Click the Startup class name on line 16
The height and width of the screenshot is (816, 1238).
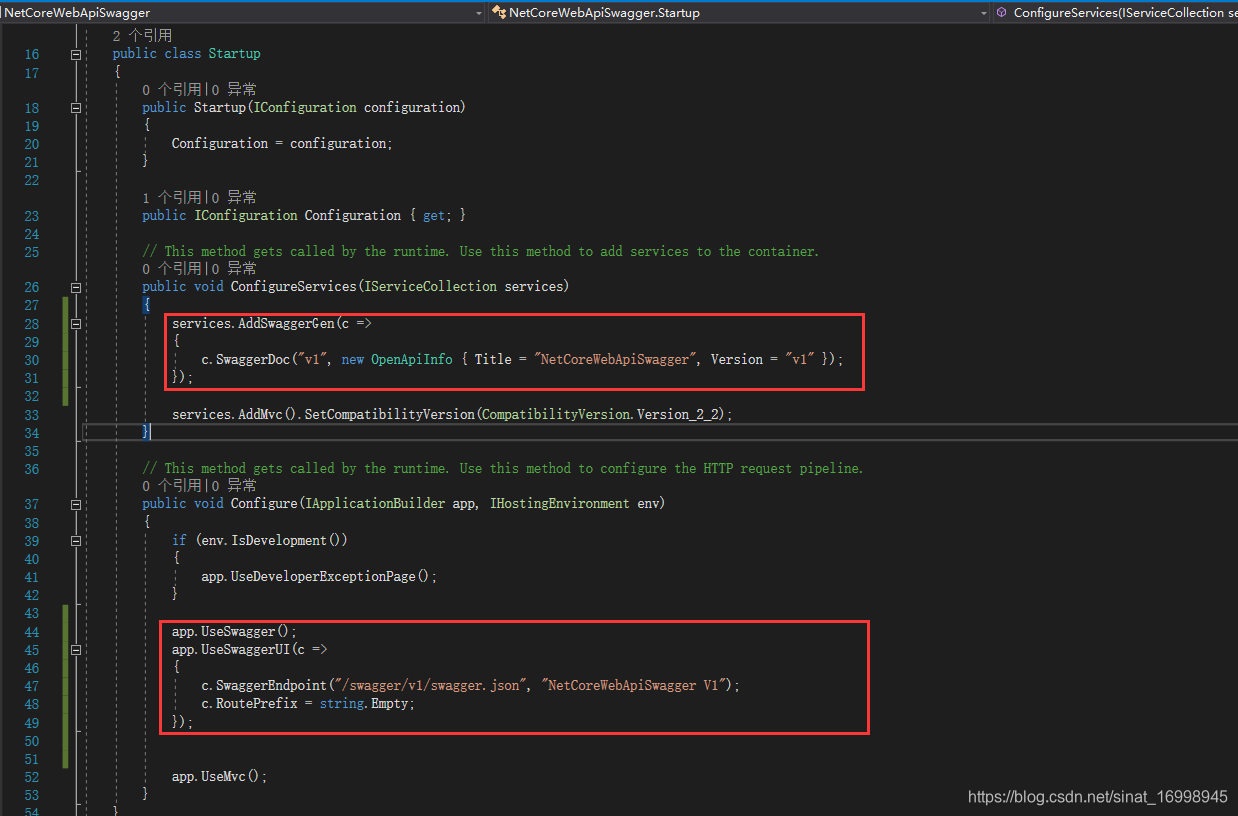[x=234, y=54]
